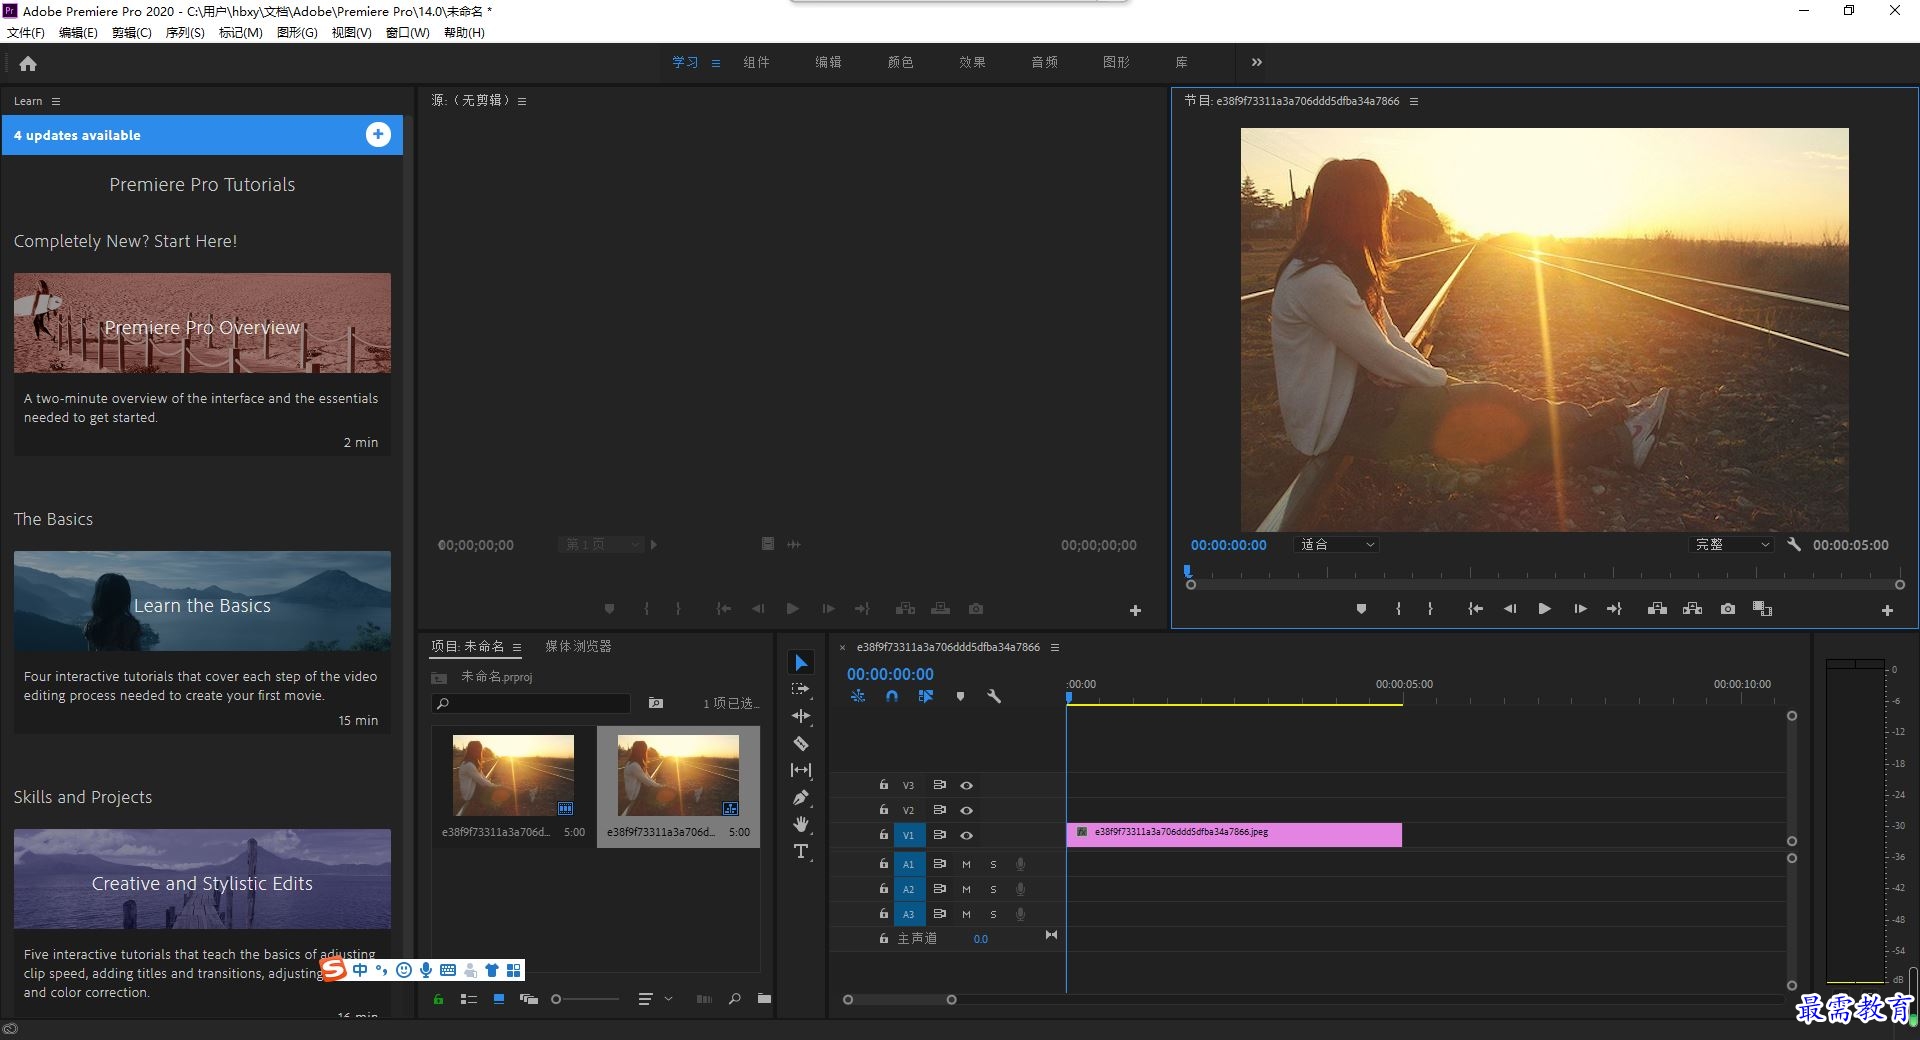Switch to the 编辑 workspace
Viewport: 1920px width, 1040px height.
tap(828, 62)
